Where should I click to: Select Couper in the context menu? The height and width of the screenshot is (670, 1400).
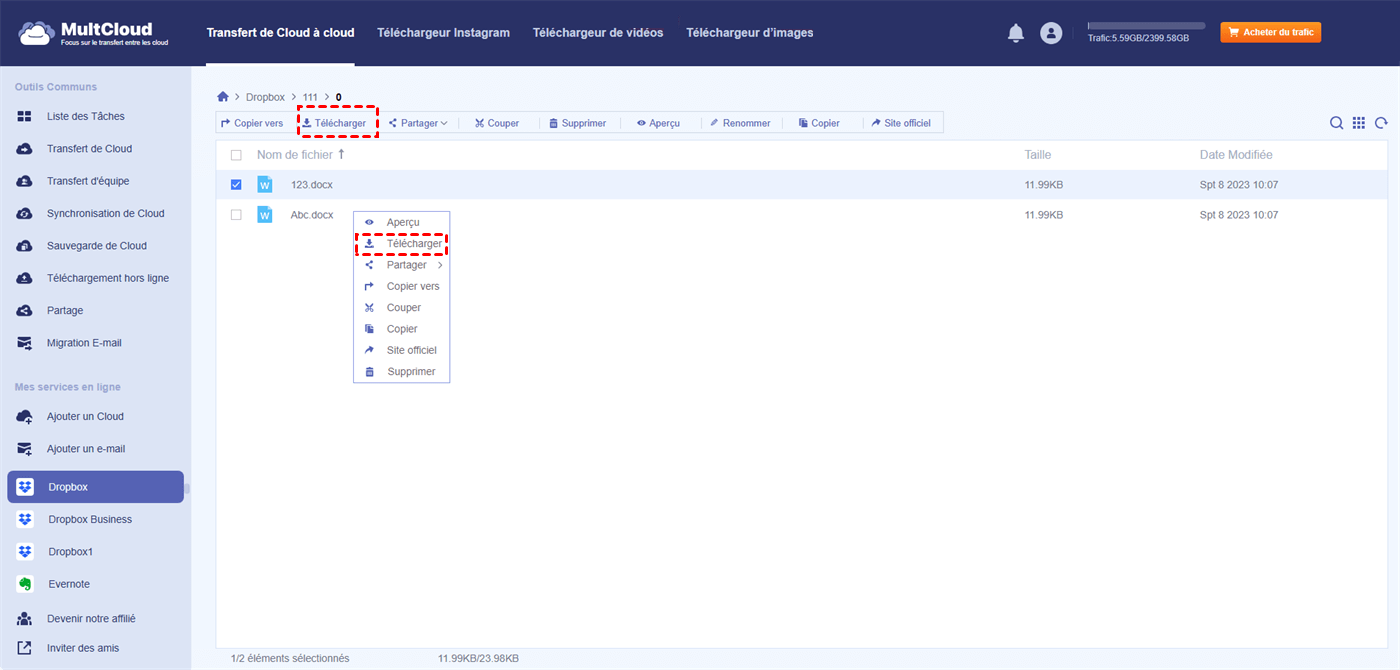click(402, 308)
